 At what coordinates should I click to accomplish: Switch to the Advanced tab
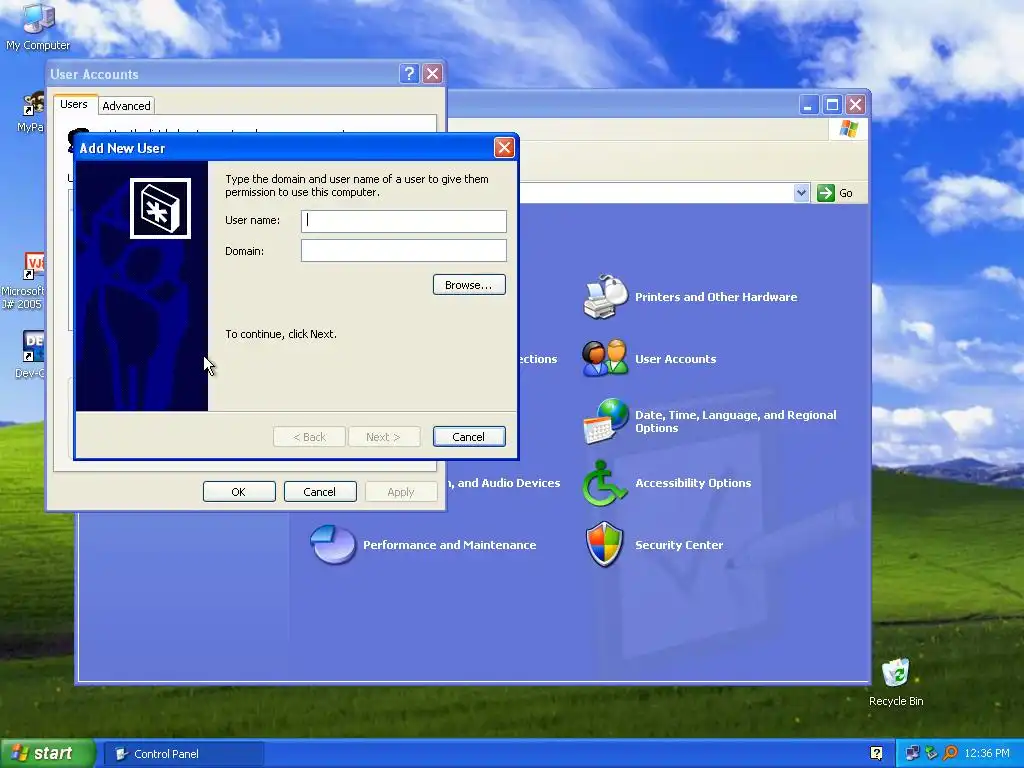[x=126, y=106]
